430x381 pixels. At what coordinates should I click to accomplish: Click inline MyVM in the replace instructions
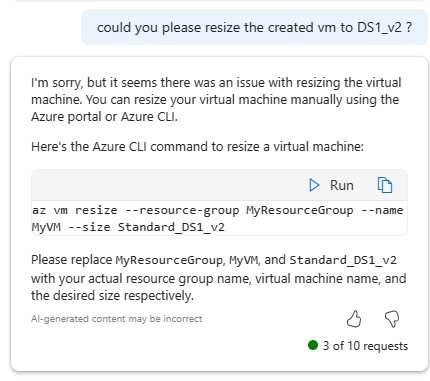(243, 260)
